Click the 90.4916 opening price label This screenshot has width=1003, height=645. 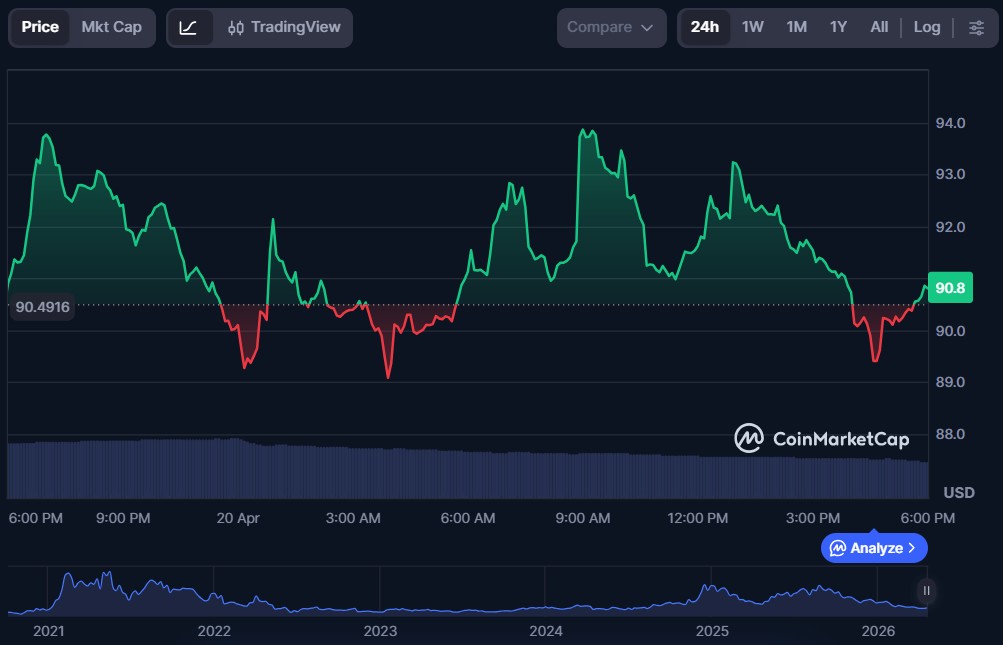pyautogui.click(x=43, y=307)
